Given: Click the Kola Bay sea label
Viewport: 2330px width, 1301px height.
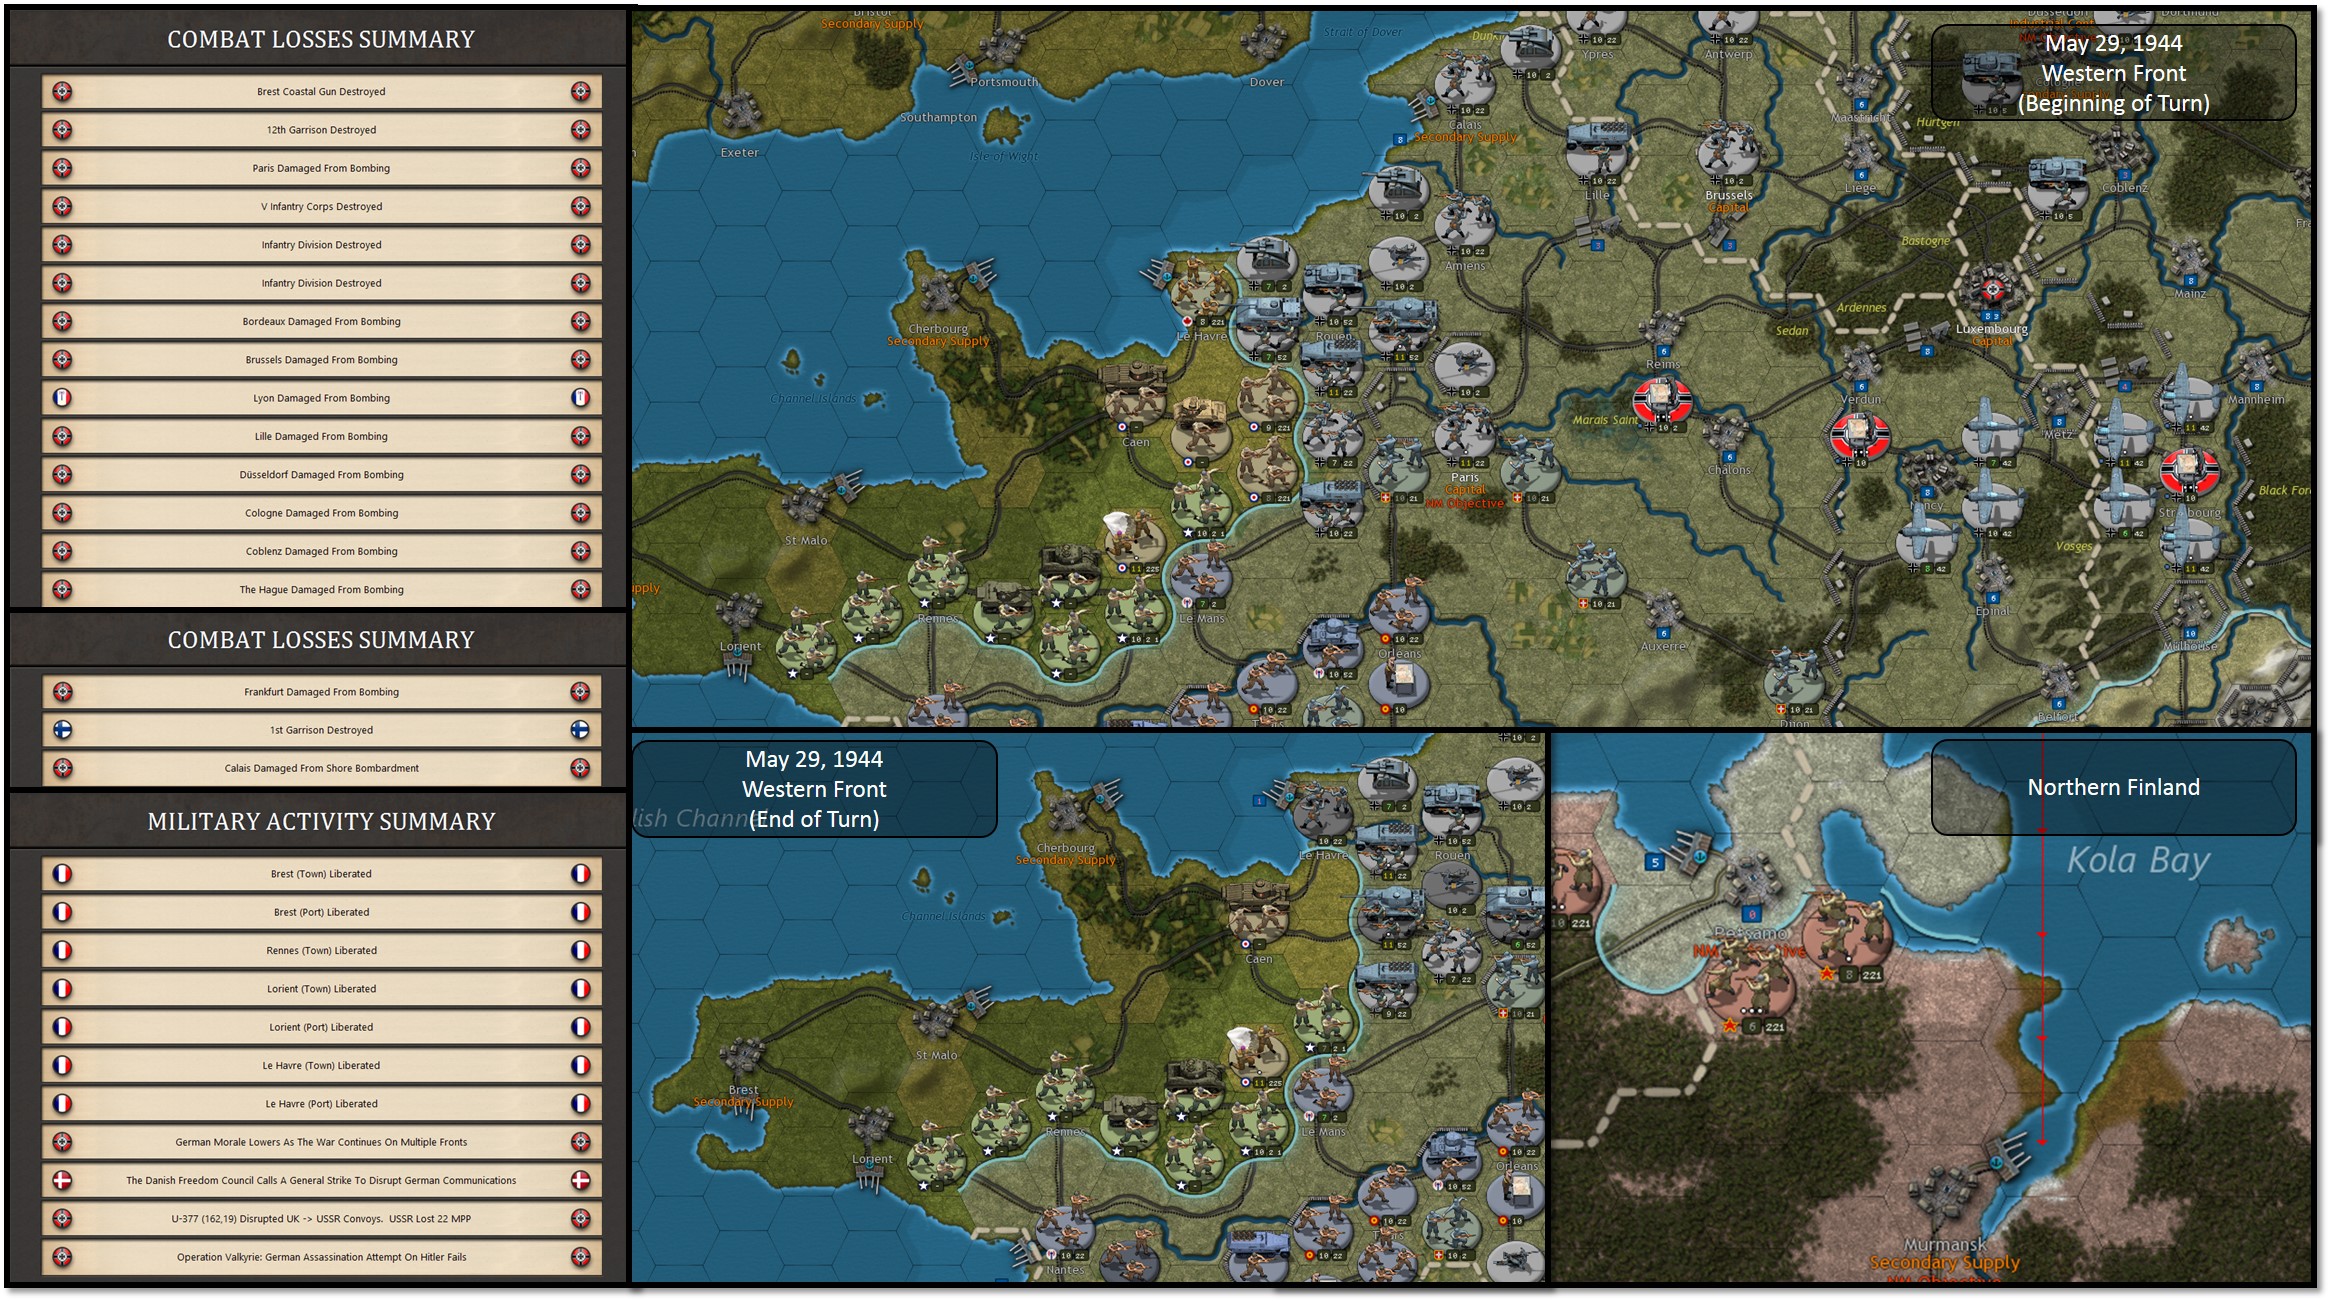Looking at the screenshot, I should pos(2138,860).
